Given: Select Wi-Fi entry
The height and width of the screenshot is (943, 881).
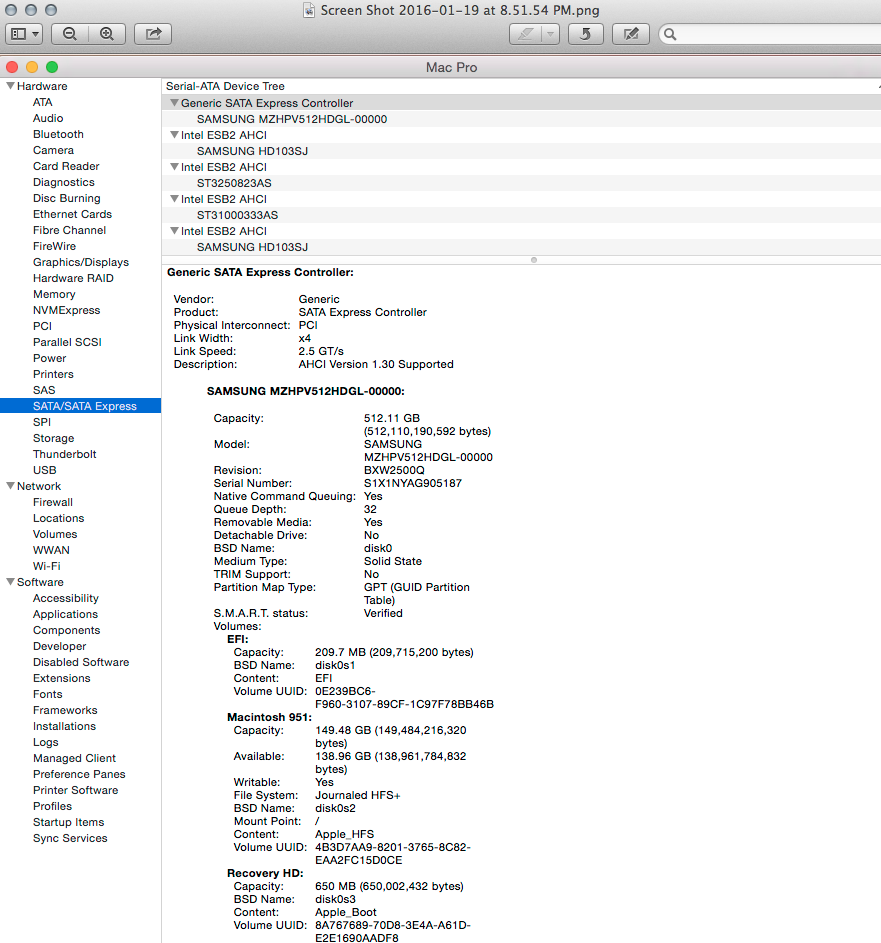Looking at the screenshot, I should [47, 566].
